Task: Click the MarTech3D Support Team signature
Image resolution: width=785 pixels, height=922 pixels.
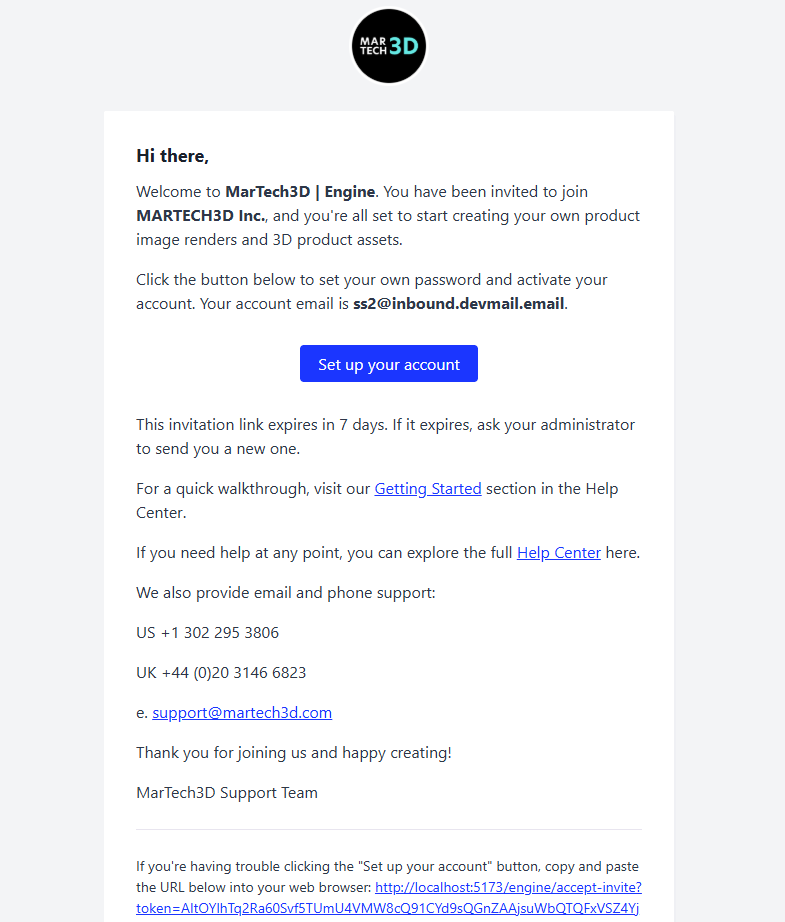Action: coord(226,793)
